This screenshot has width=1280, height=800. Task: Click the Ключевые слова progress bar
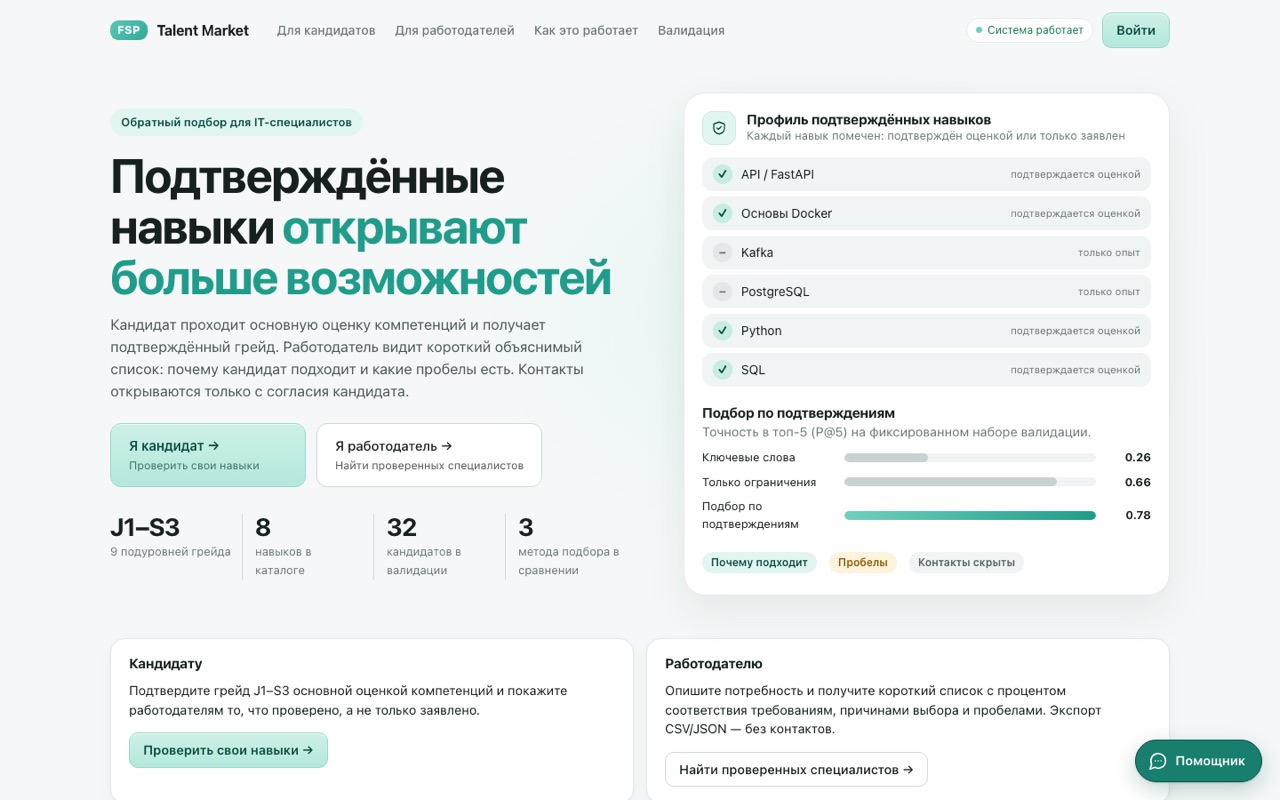tap(970, 458)
